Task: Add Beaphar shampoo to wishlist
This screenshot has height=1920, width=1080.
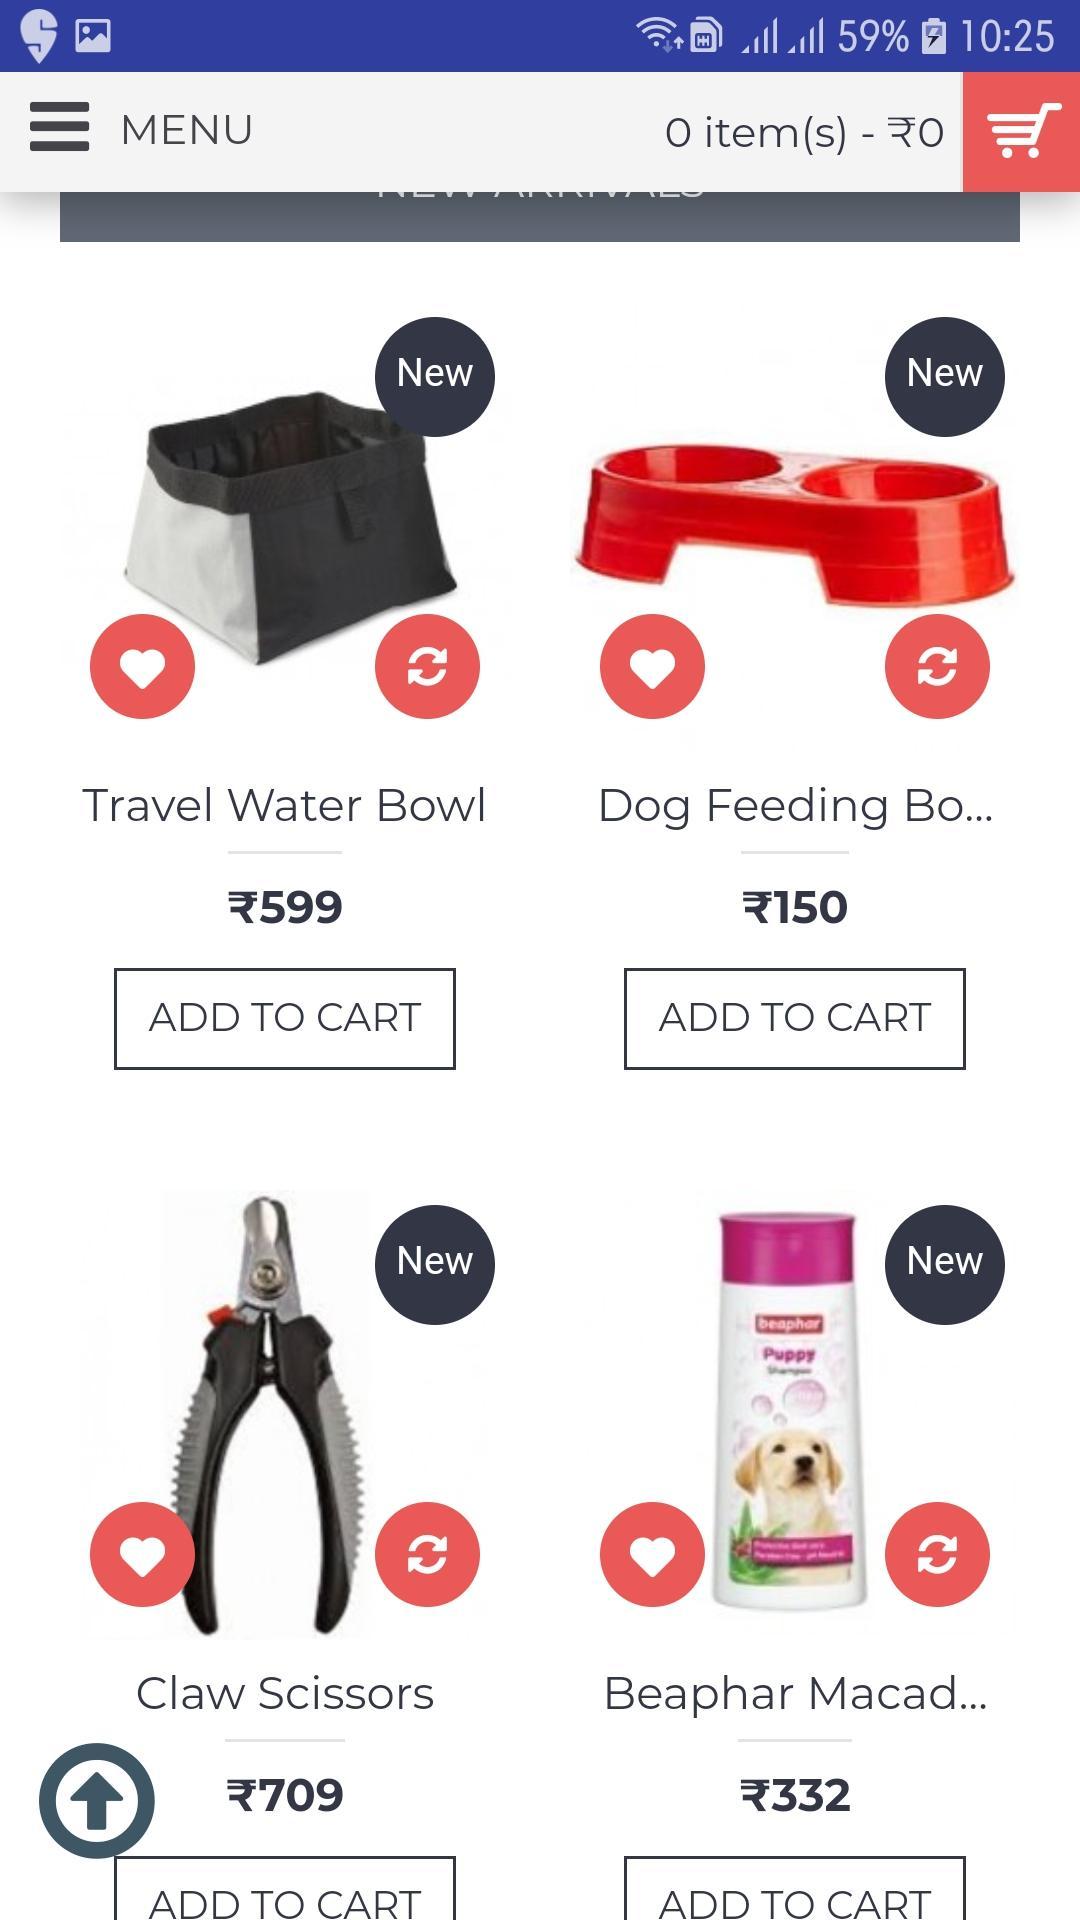Action: pos(652,1554)
